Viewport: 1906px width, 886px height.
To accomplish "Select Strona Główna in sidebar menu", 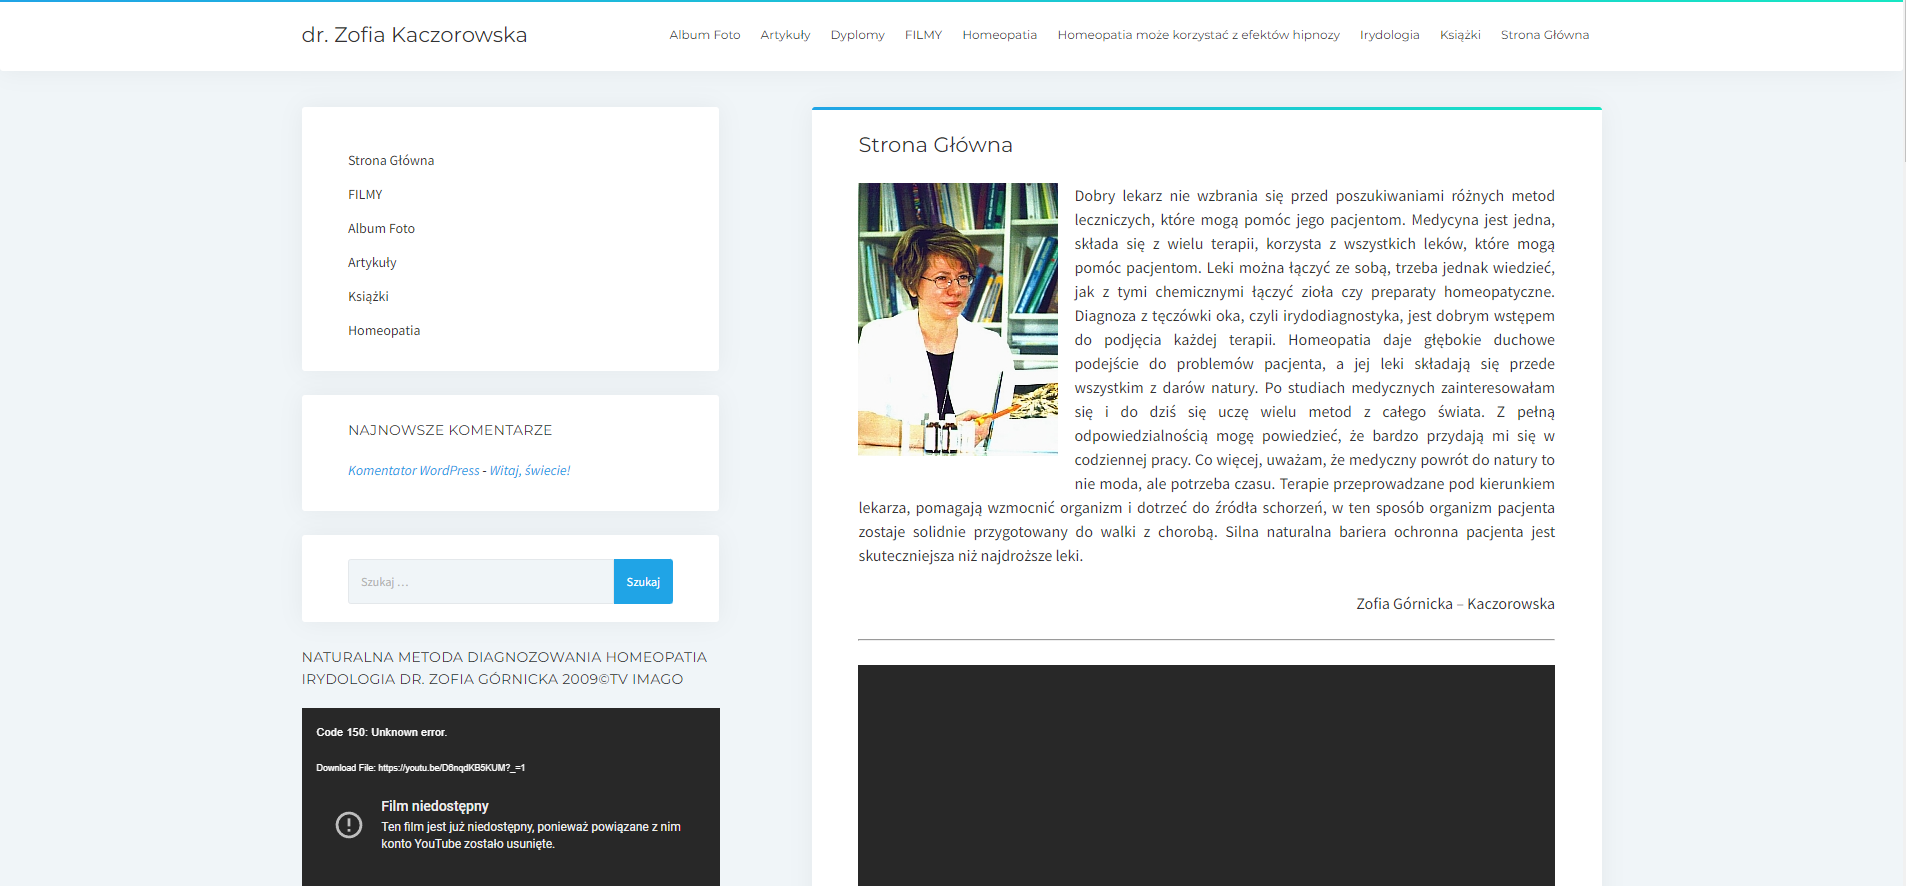I will click(x=391, y=161).
